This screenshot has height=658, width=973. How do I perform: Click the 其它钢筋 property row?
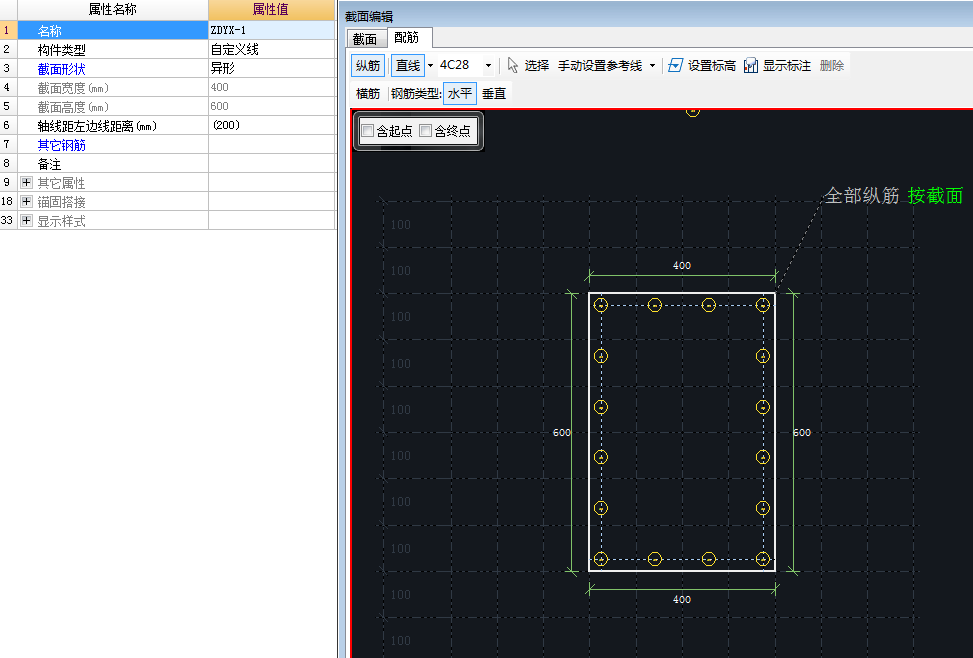(113, 145)
